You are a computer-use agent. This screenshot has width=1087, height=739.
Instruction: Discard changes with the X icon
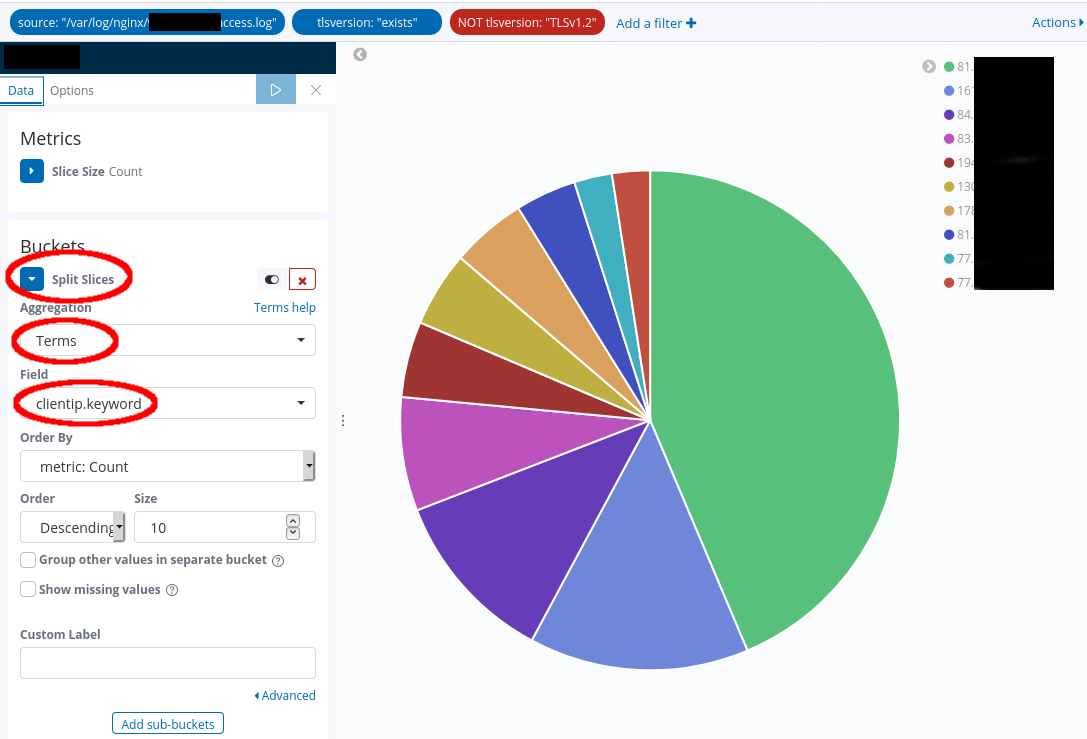tap(316, 90)
